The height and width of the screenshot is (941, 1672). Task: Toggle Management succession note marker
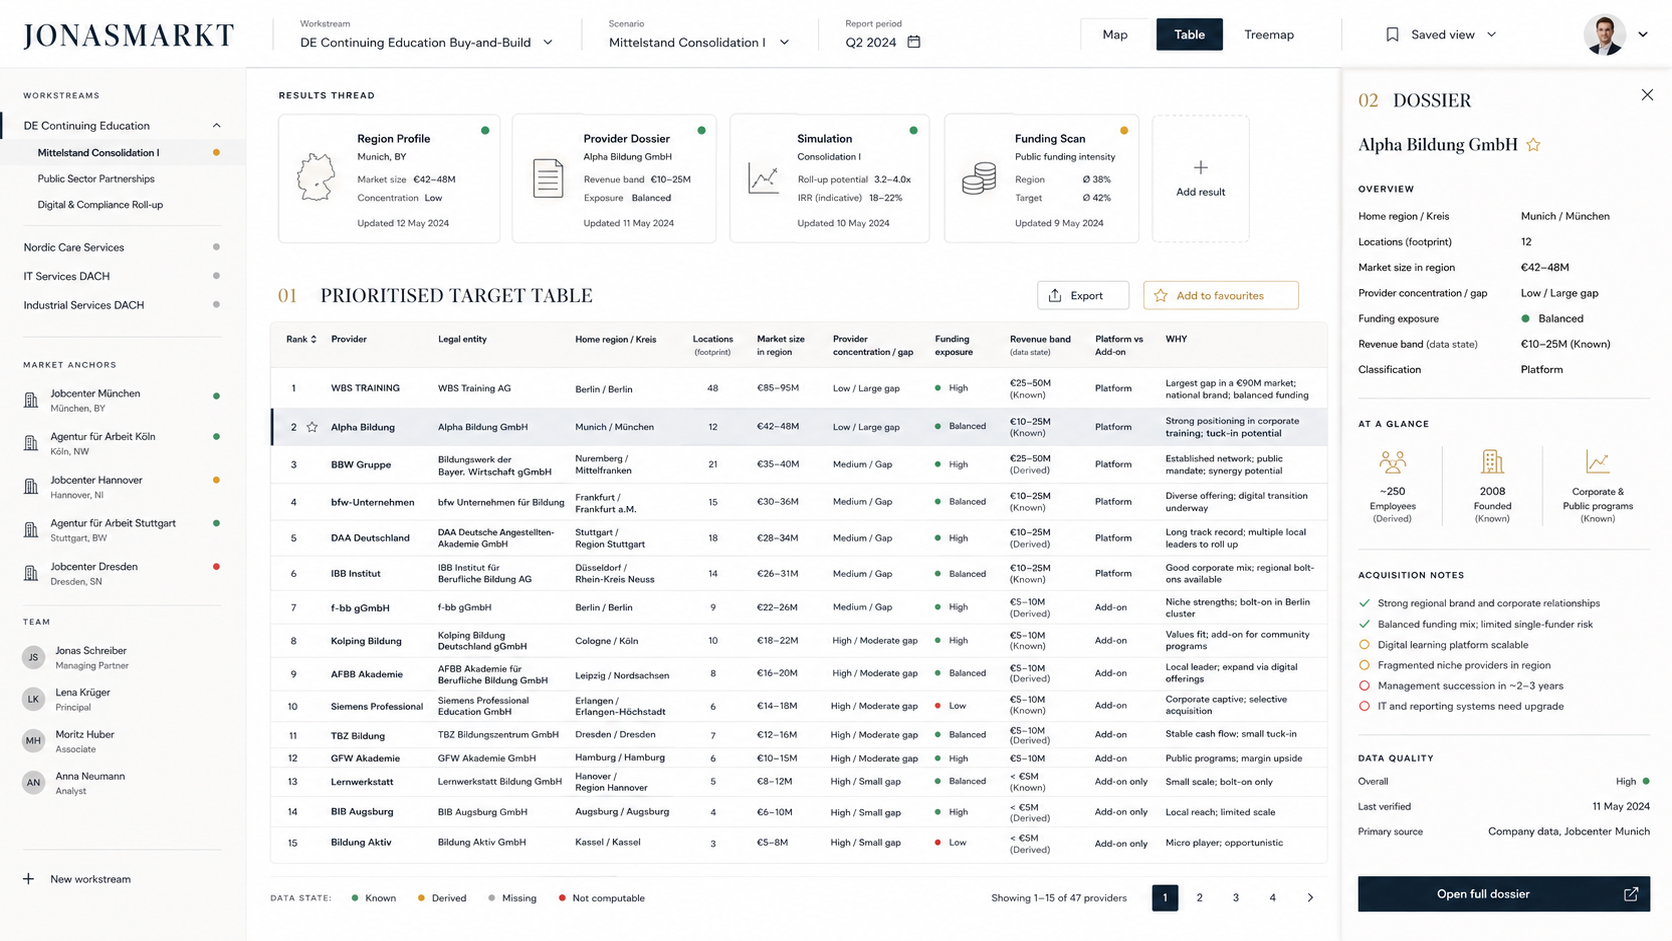[x=1364, y=686]
